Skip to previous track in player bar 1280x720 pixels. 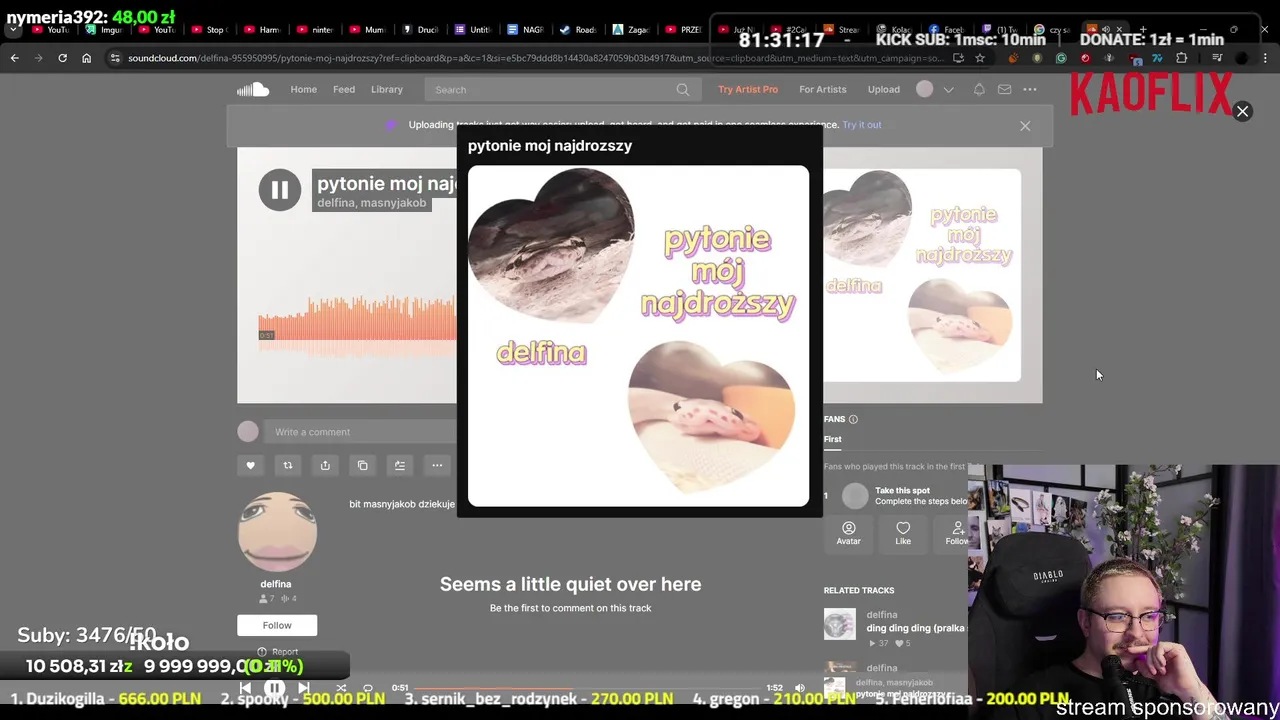pyautogui.click(x=246, y=688)
